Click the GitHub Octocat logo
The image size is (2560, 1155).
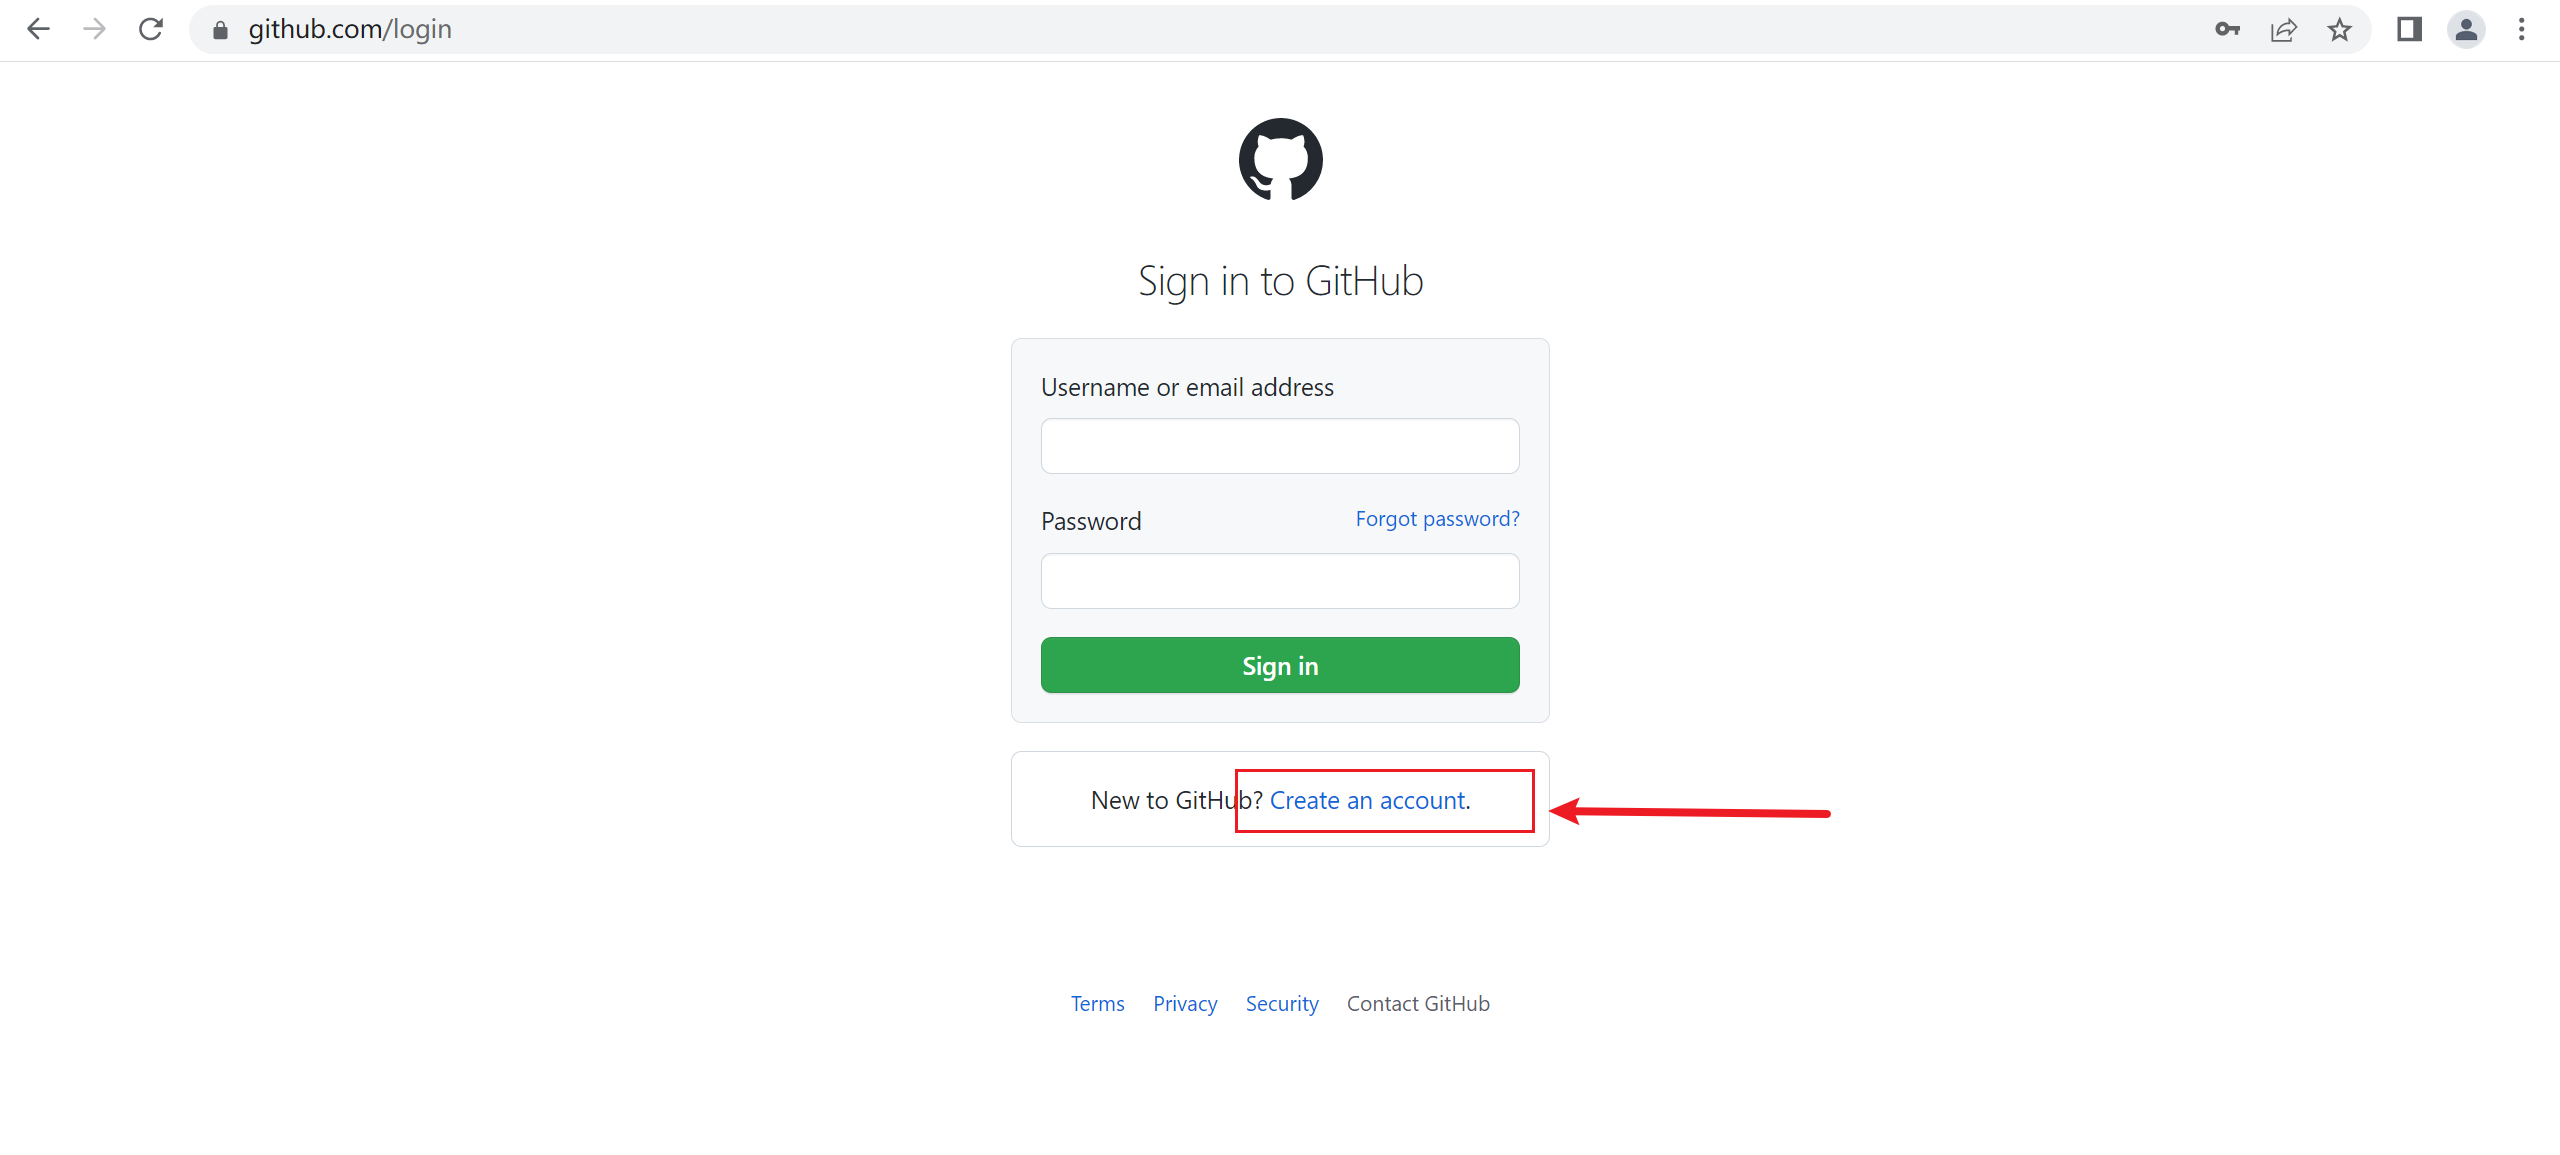tap(1280, 160)
